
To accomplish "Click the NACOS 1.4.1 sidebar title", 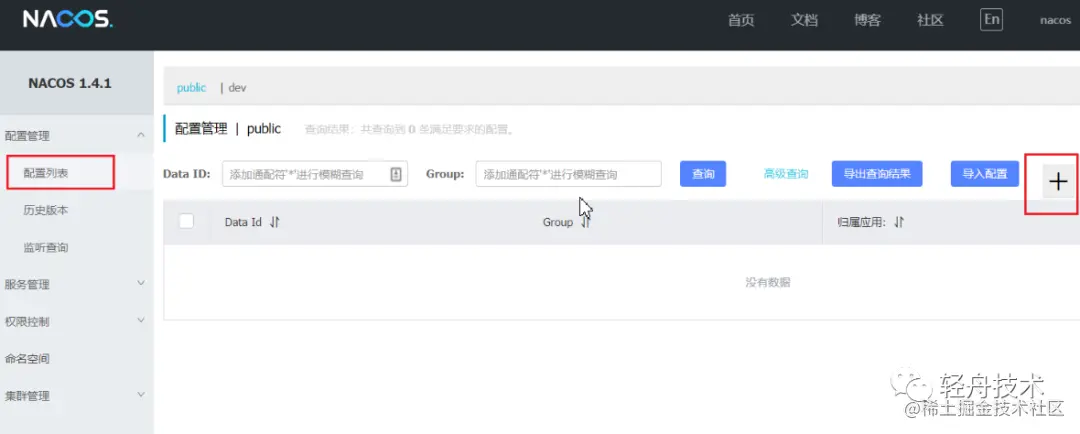I will coord(70,83).
